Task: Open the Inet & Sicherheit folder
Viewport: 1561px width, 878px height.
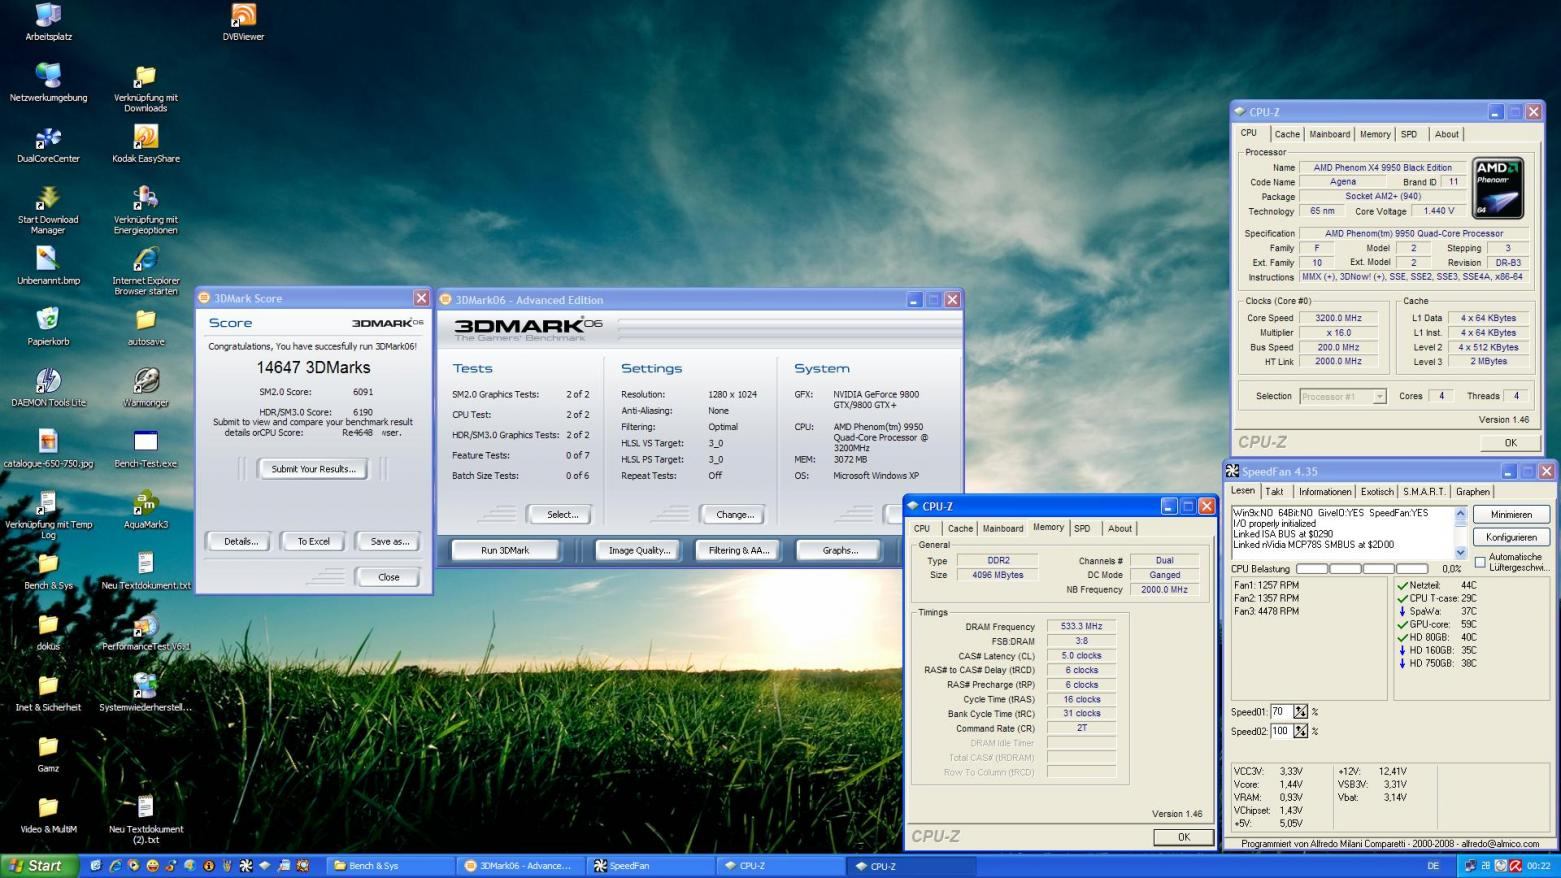Action: click(x=48, y=693)
